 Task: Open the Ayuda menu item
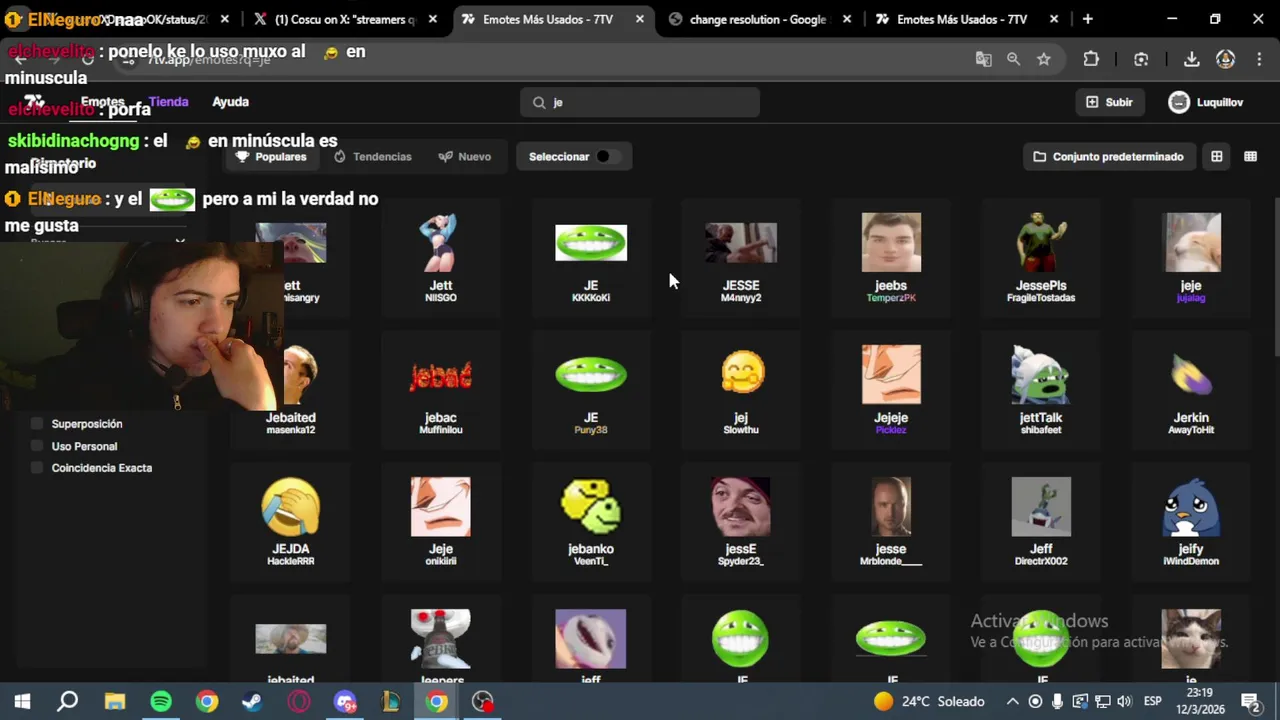[x=230, y=102]
